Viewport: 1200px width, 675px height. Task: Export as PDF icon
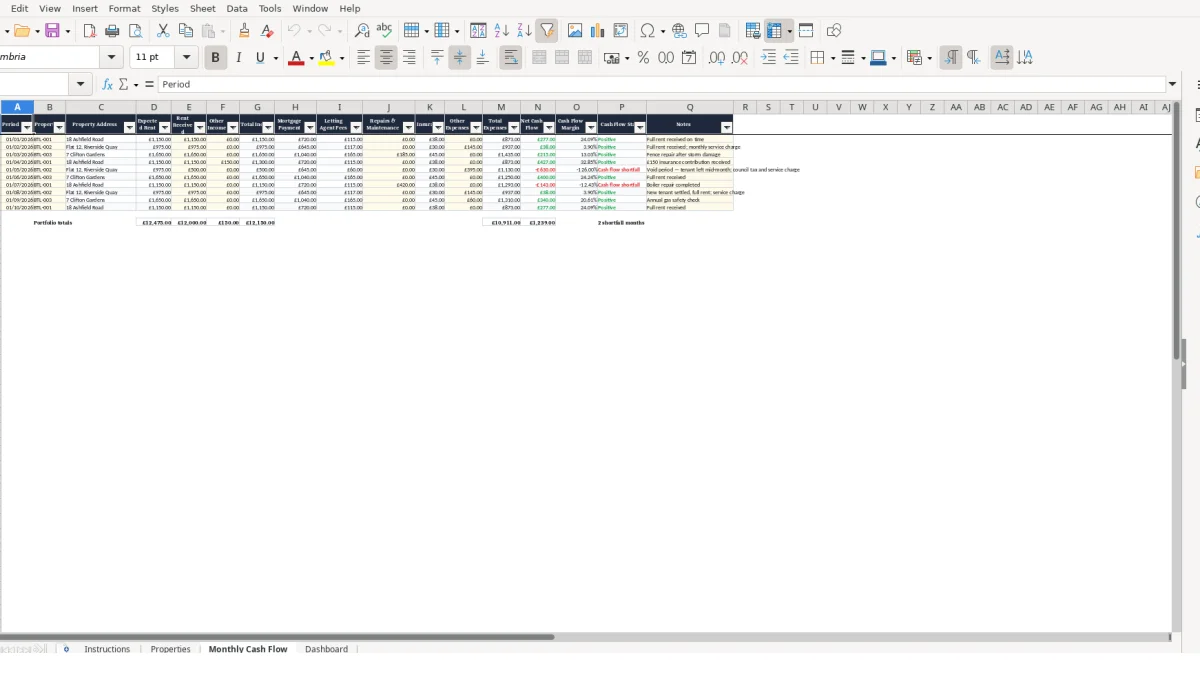[89, 31]
